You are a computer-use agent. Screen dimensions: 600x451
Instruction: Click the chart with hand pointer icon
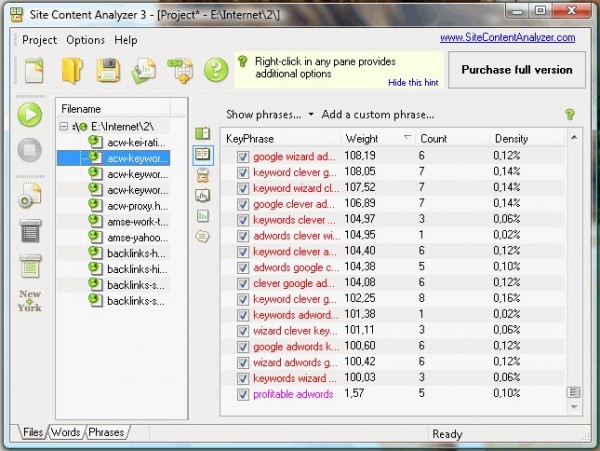(202, 196)
